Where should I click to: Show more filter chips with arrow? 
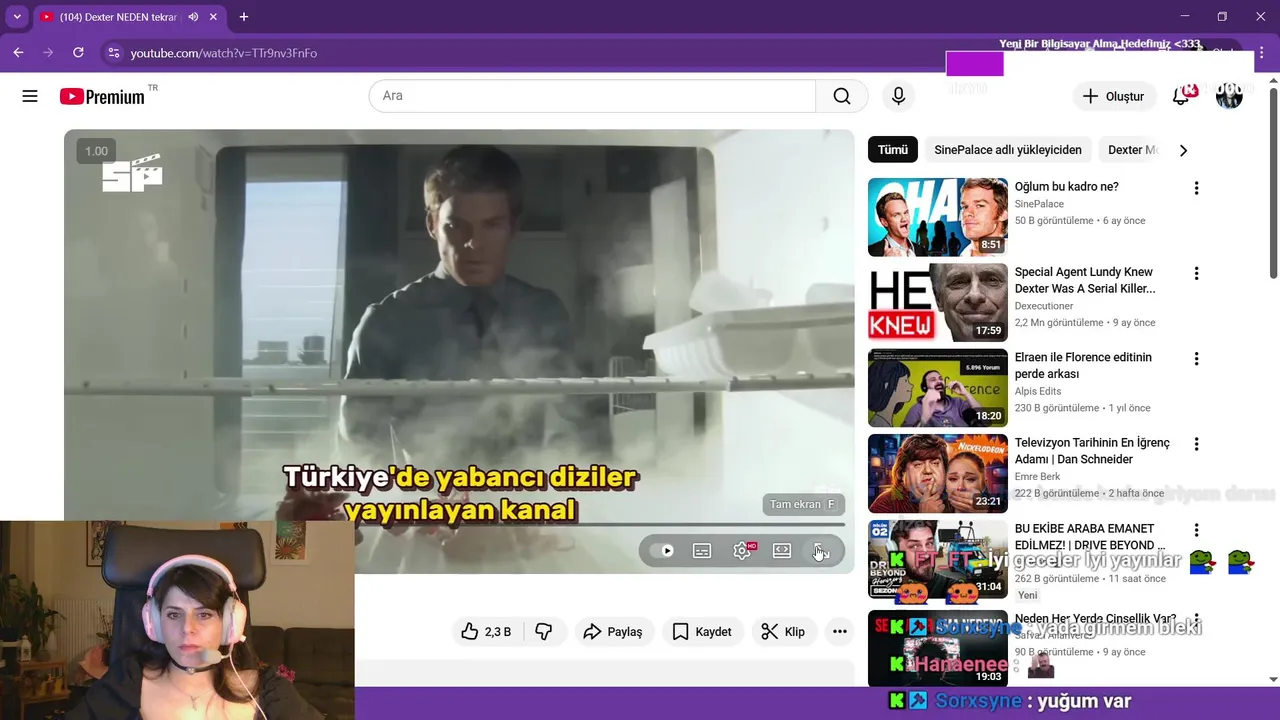(1183, 150)
